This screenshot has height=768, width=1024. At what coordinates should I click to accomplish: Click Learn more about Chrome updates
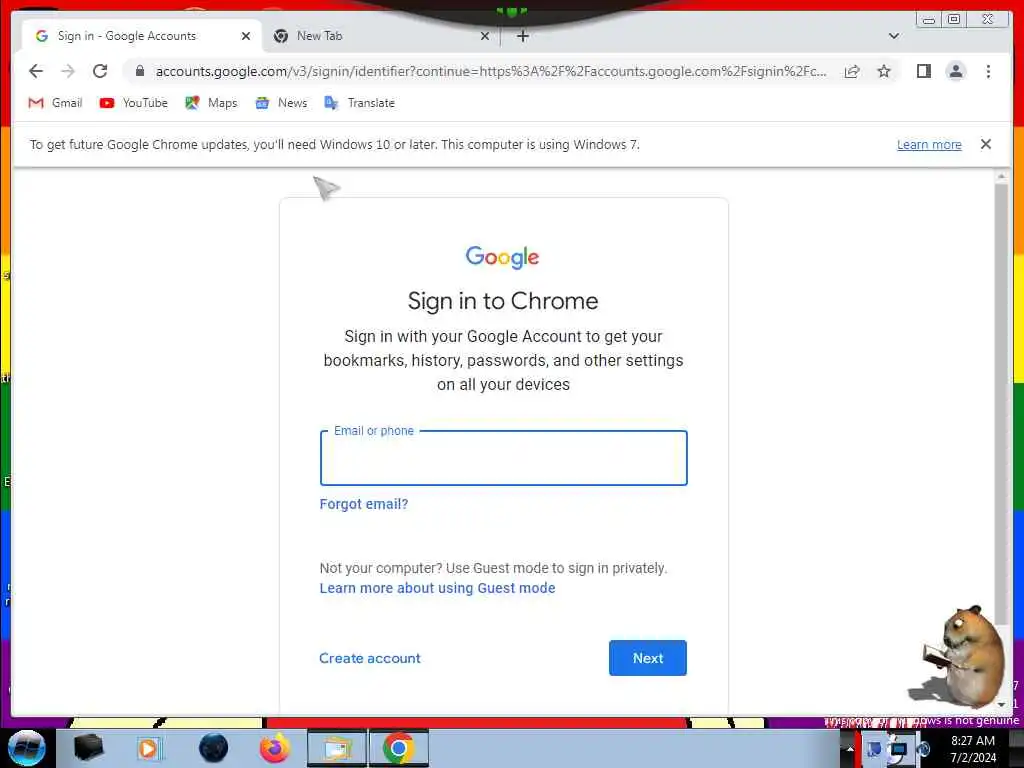(929, 145)
